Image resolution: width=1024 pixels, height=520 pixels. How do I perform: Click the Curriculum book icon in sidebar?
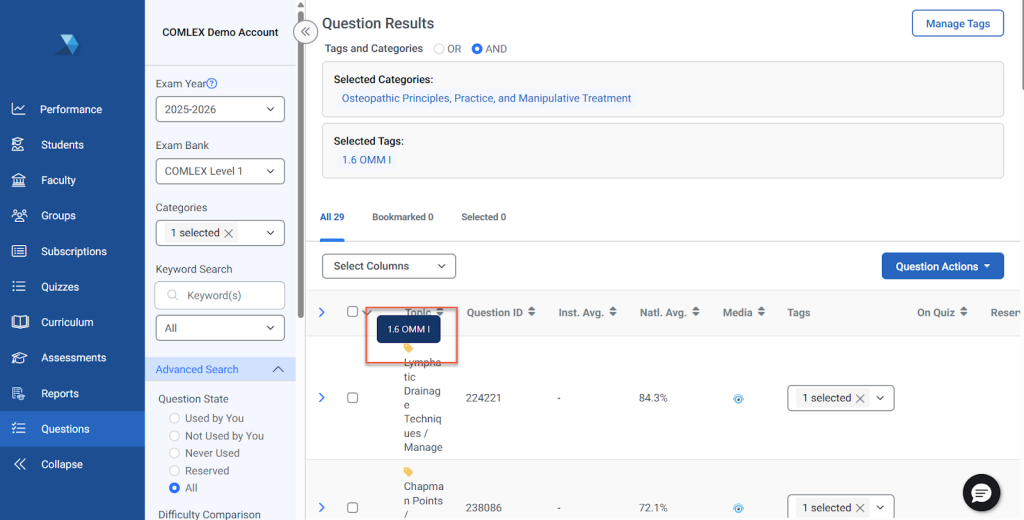point(19,322)
